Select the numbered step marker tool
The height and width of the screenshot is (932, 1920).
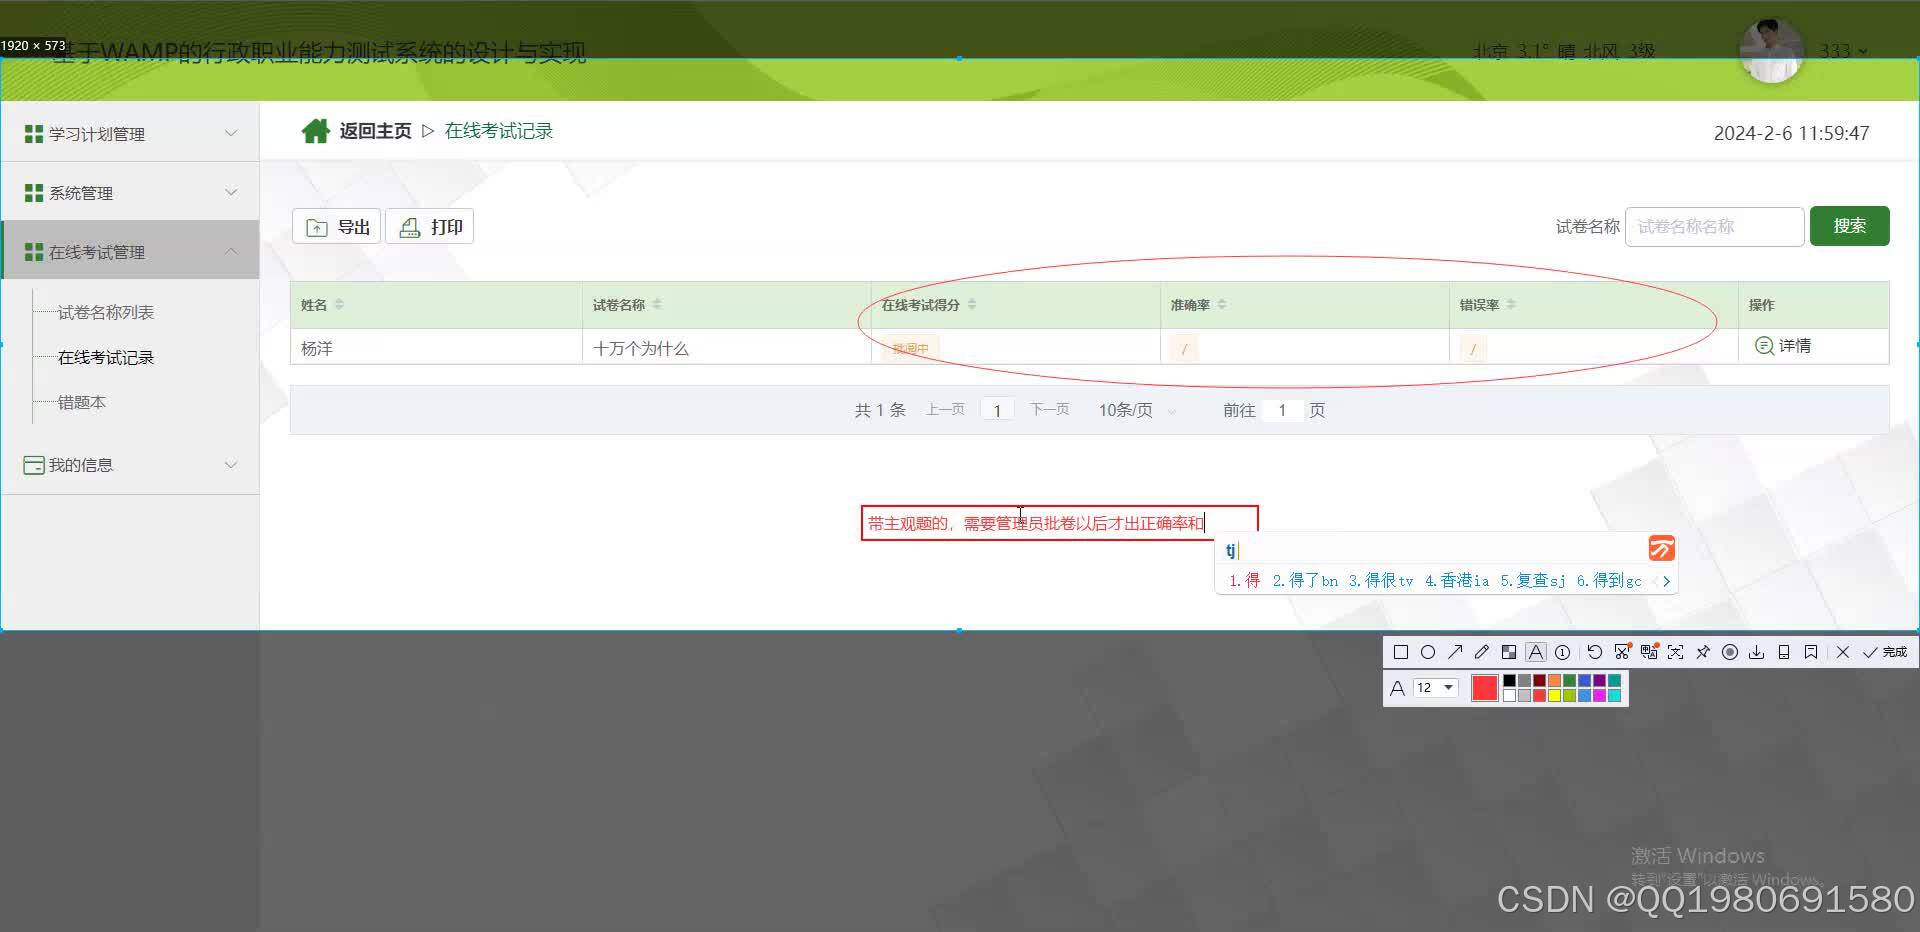pyautogui.click(x=1562, y=652)
